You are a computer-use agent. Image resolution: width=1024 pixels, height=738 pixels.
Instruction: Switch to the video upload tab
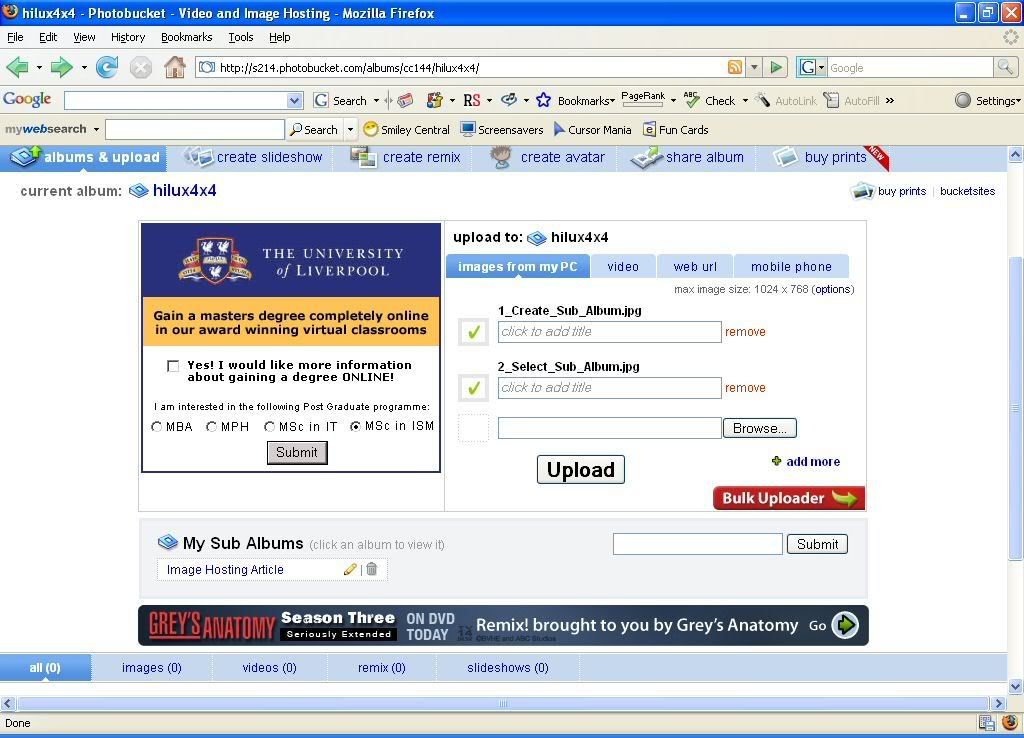(x=623, y=266)
